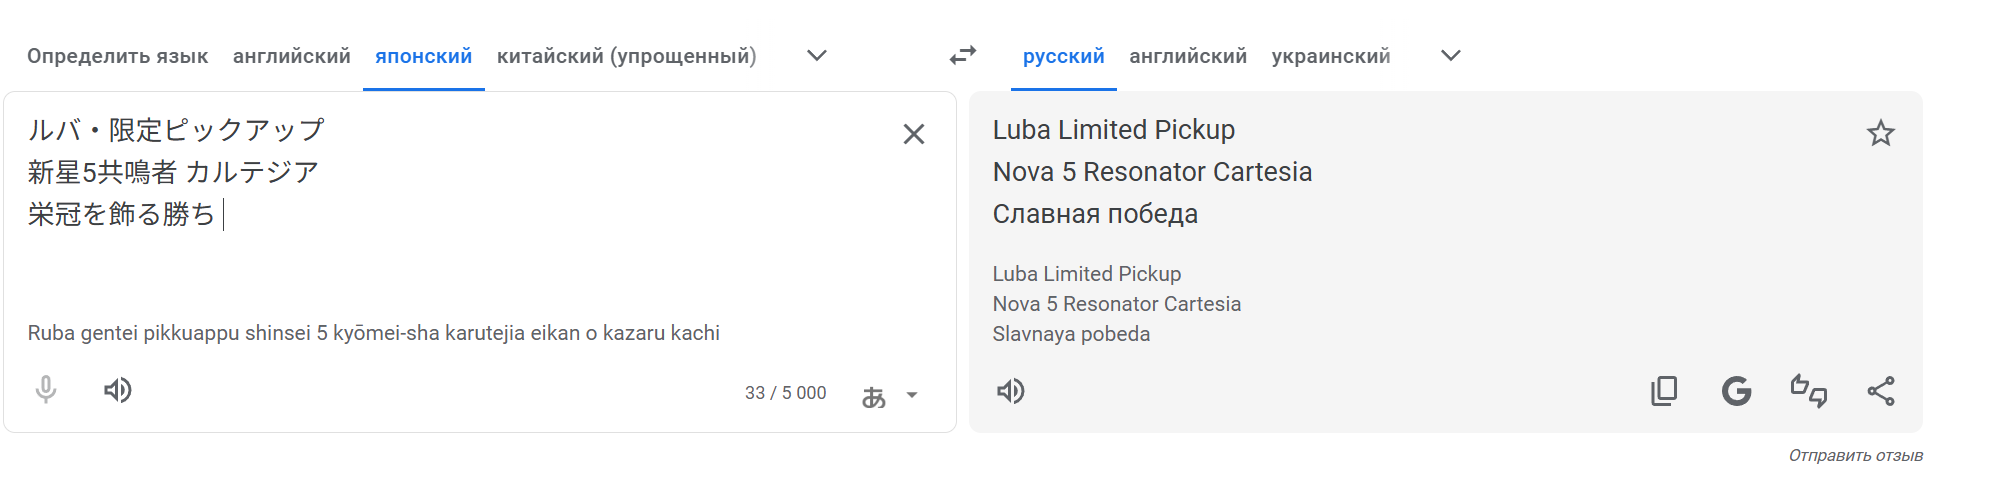
Task: Open Japanese input tools dropdown arrow
Action: (912, 395)
